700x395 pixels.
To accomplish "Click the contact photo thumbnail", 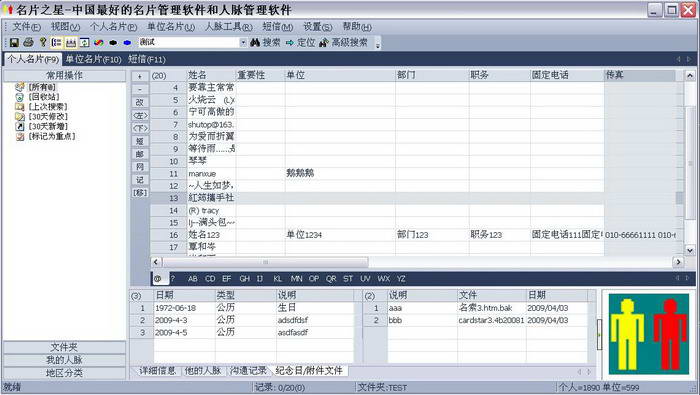I will click(x=649, y=334).
